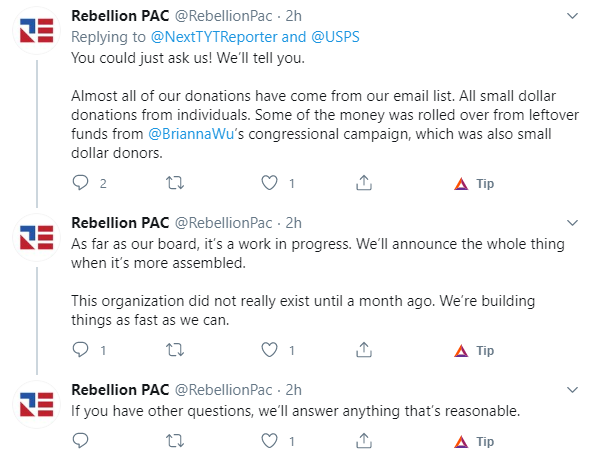This screenshot has width=592, height=457.
Task: Like the tweet mentioning @BriannaWu
Action: coord(269,183)
